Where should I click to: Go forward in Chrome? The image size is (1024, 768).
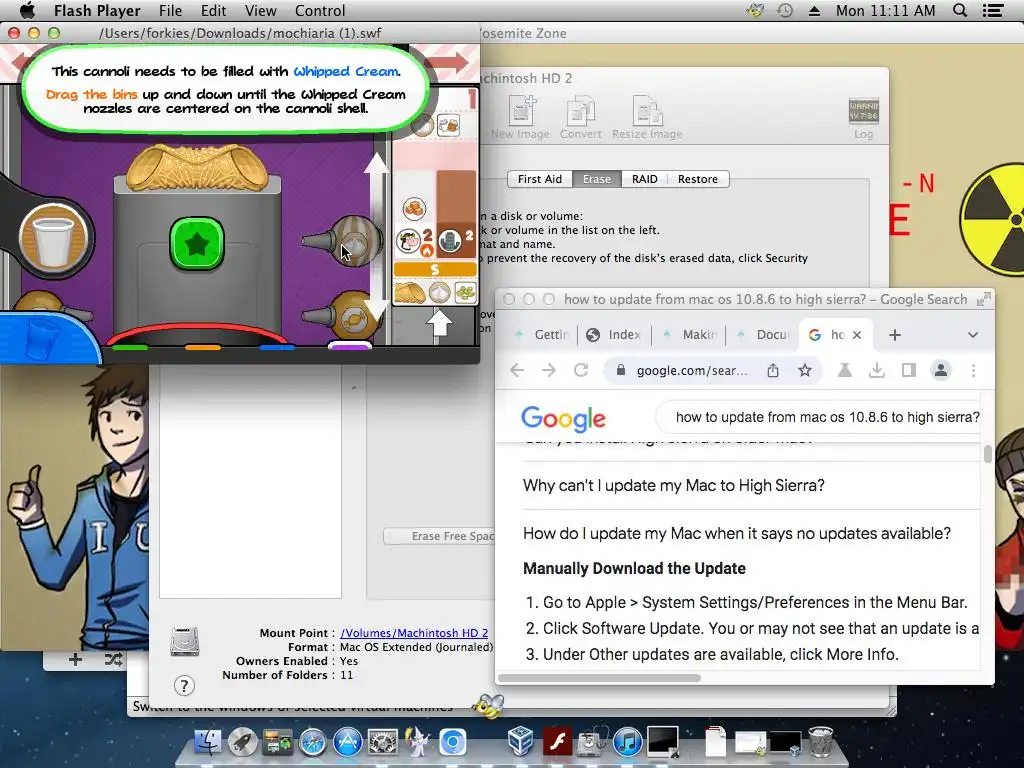pyautogui.click(x=549, y=370)
